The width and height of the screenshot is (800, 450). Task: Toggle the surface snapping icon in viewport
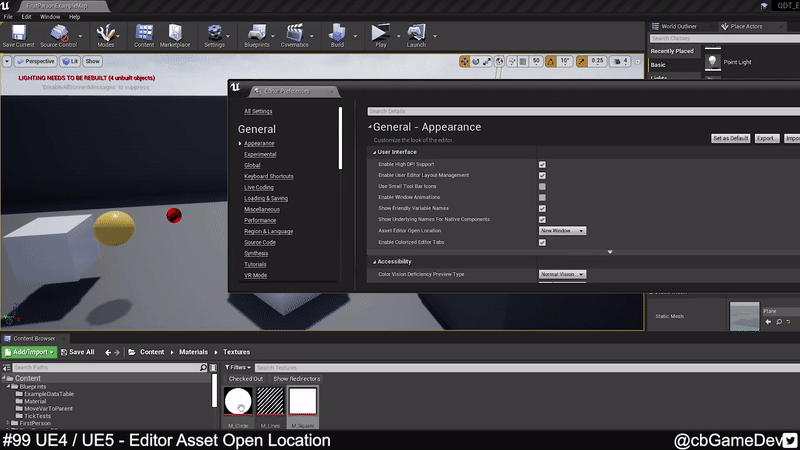pyautogui.click(x=512, y=61)
